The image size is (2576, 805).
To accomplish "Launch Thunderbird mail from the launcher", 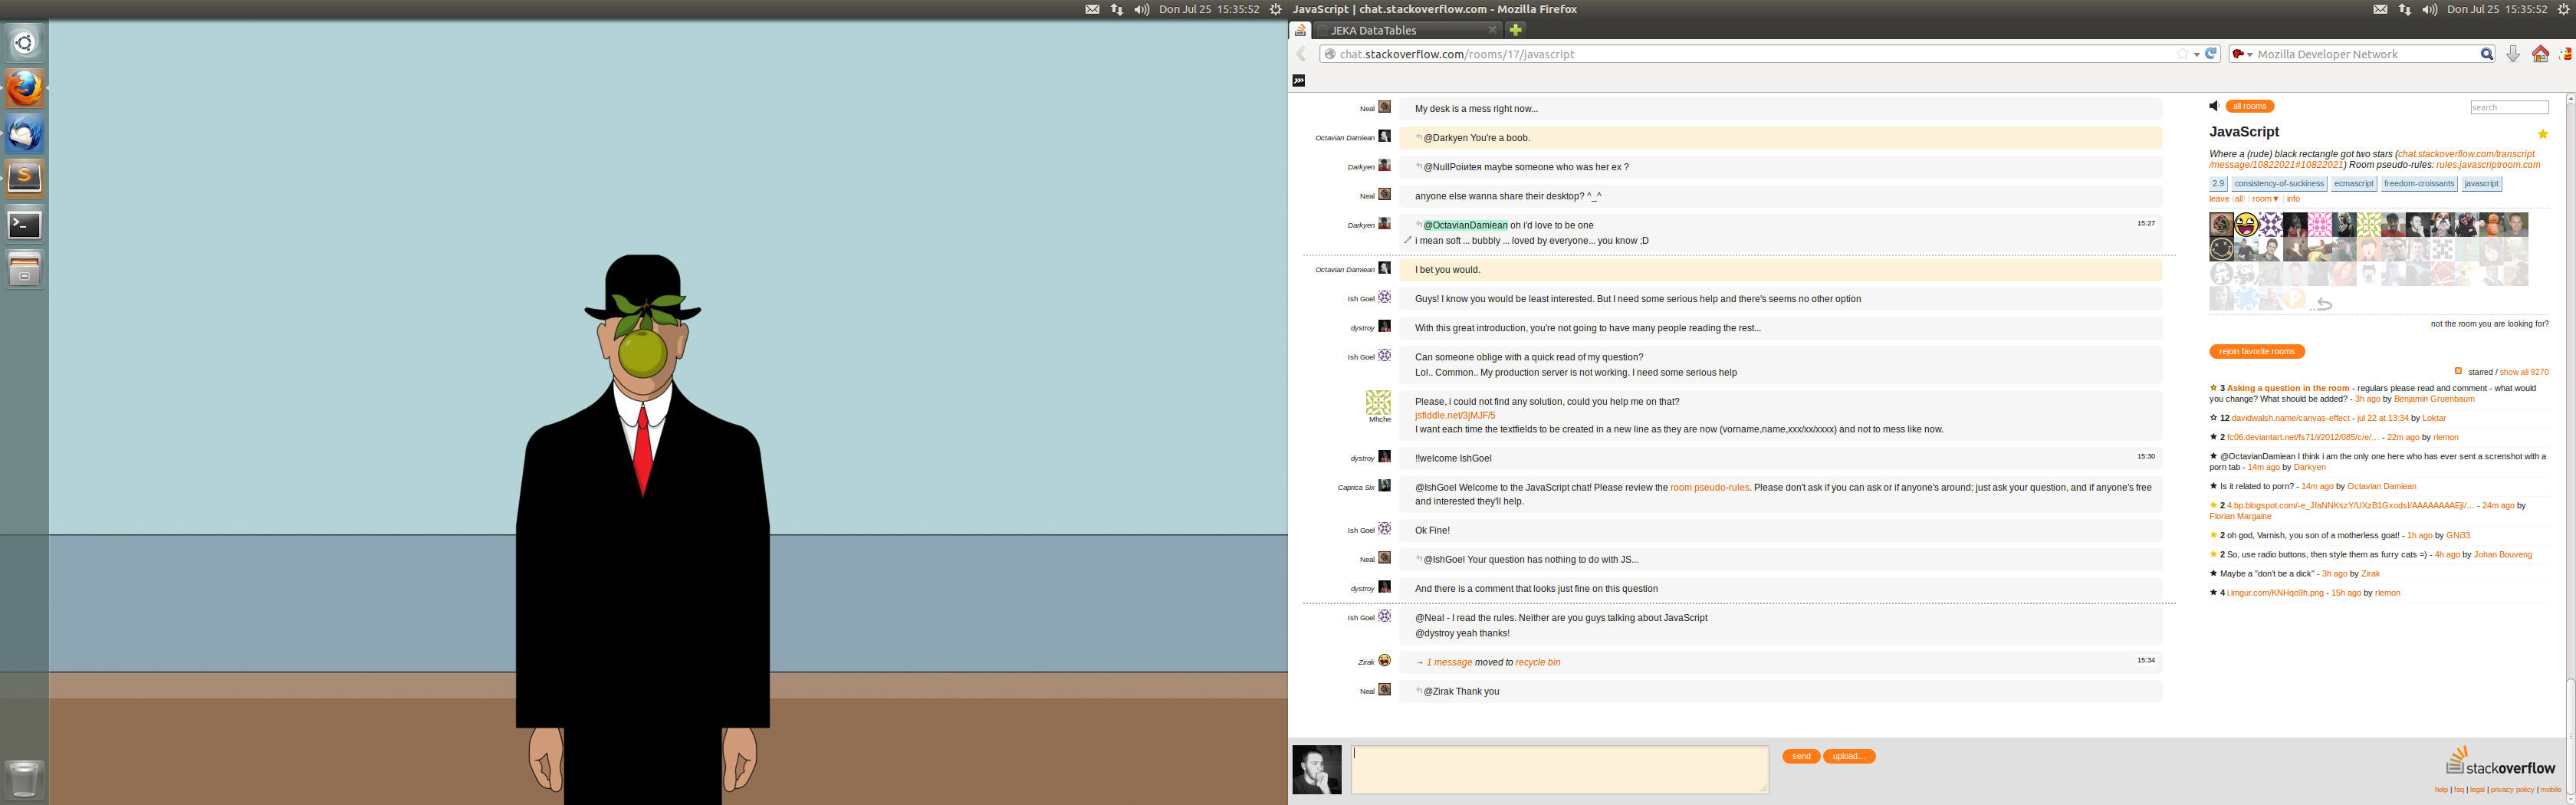I will click(x=24, y=134).
